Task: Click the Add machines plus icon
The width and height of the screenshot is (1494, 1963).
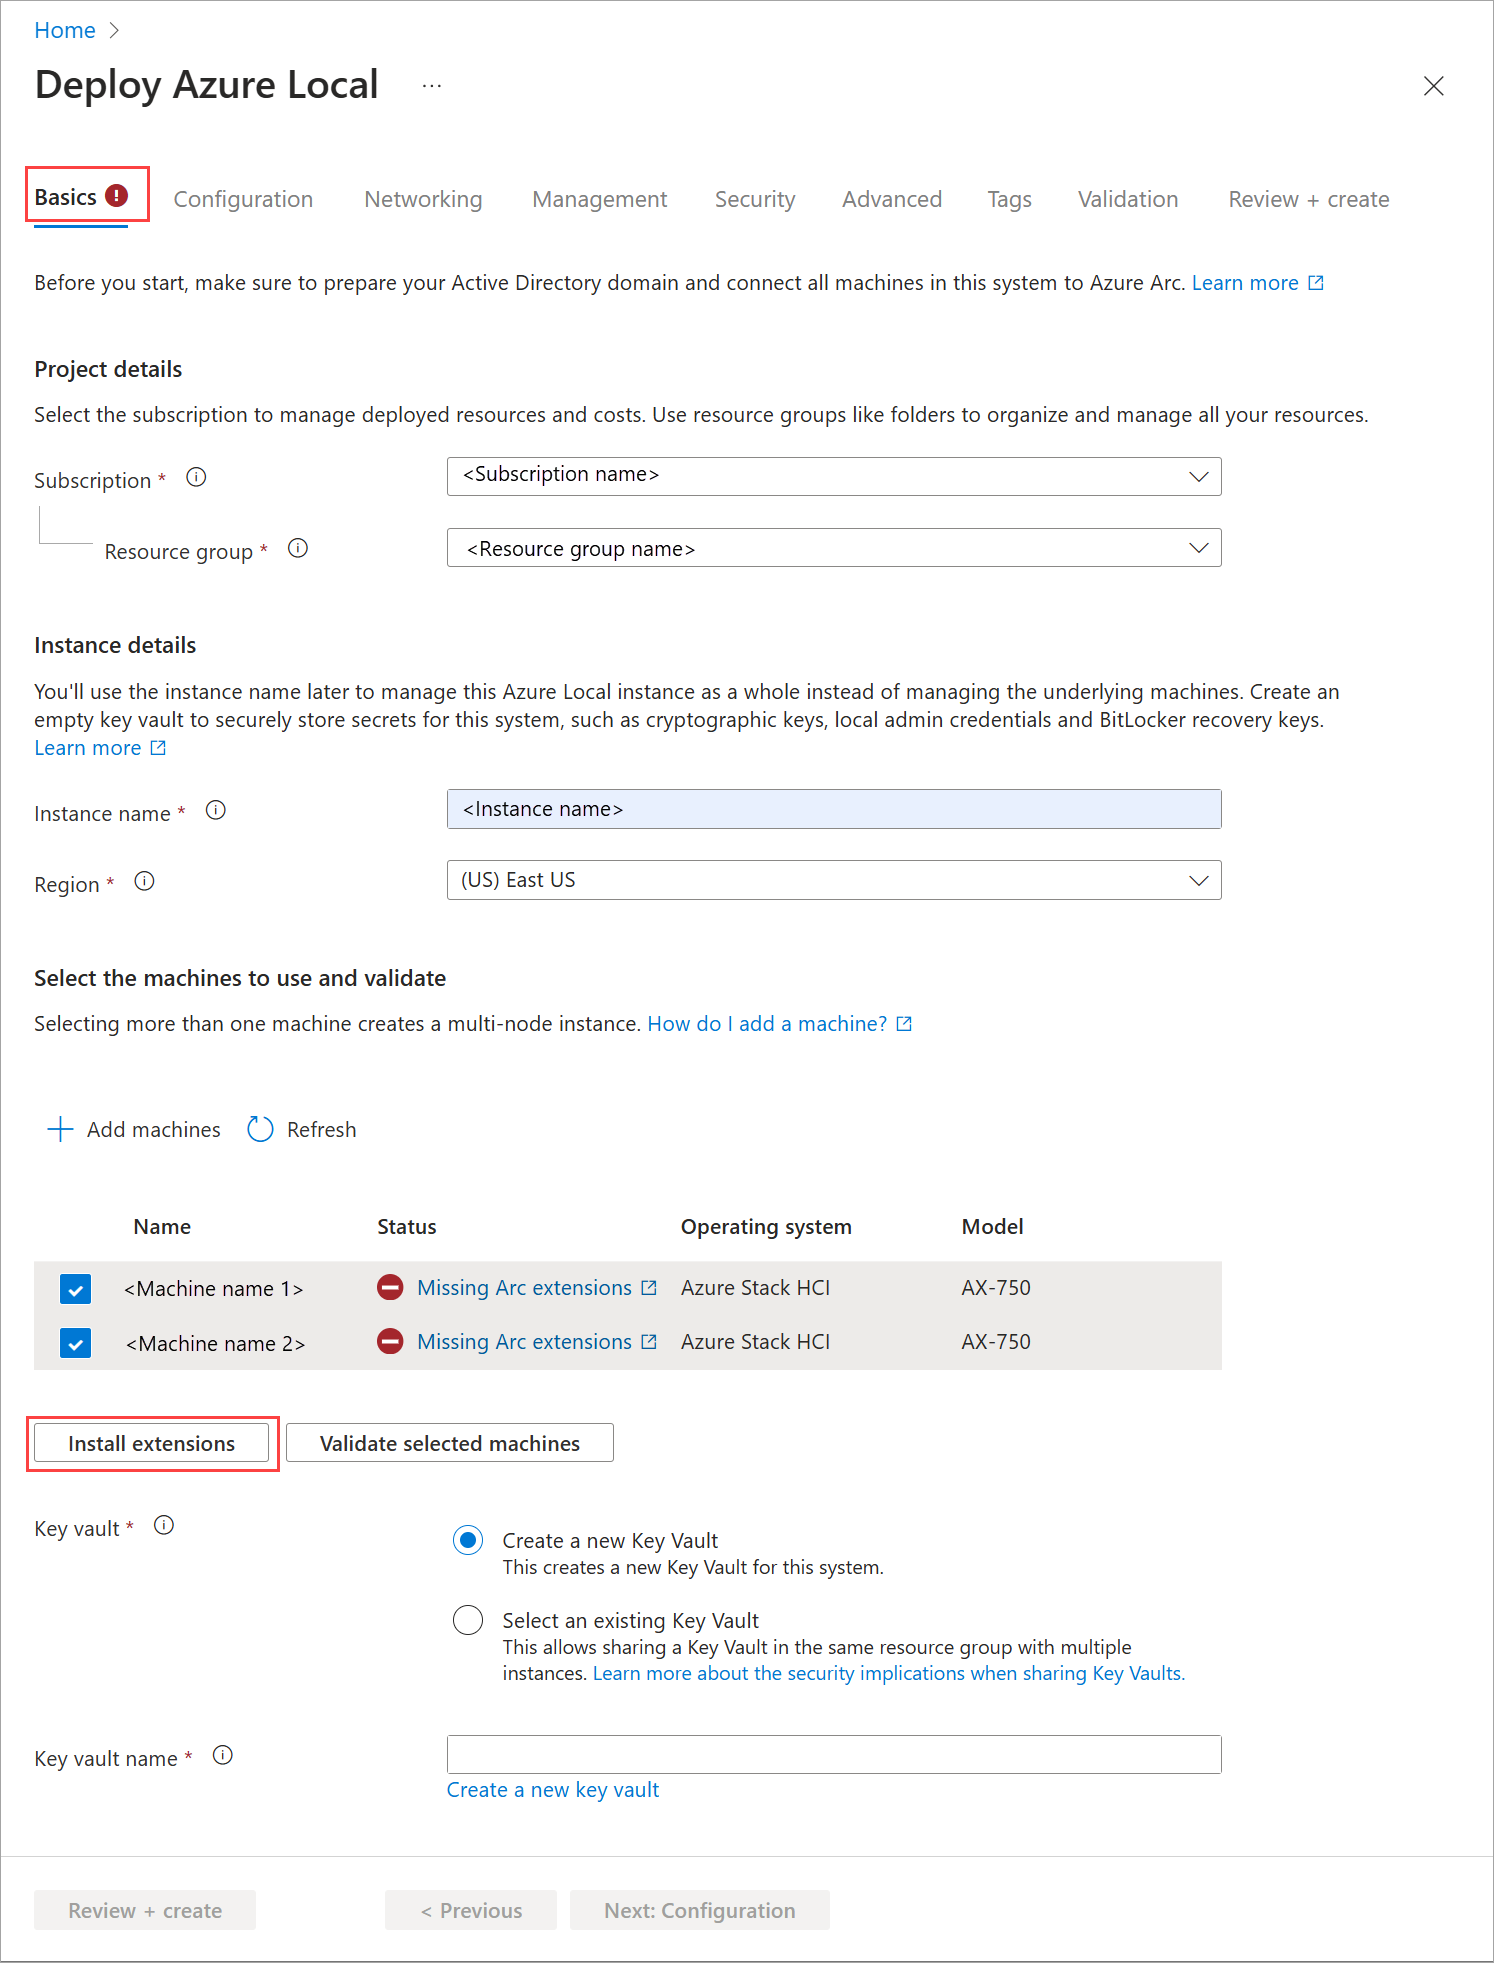Action: [x=60, y=1130]
